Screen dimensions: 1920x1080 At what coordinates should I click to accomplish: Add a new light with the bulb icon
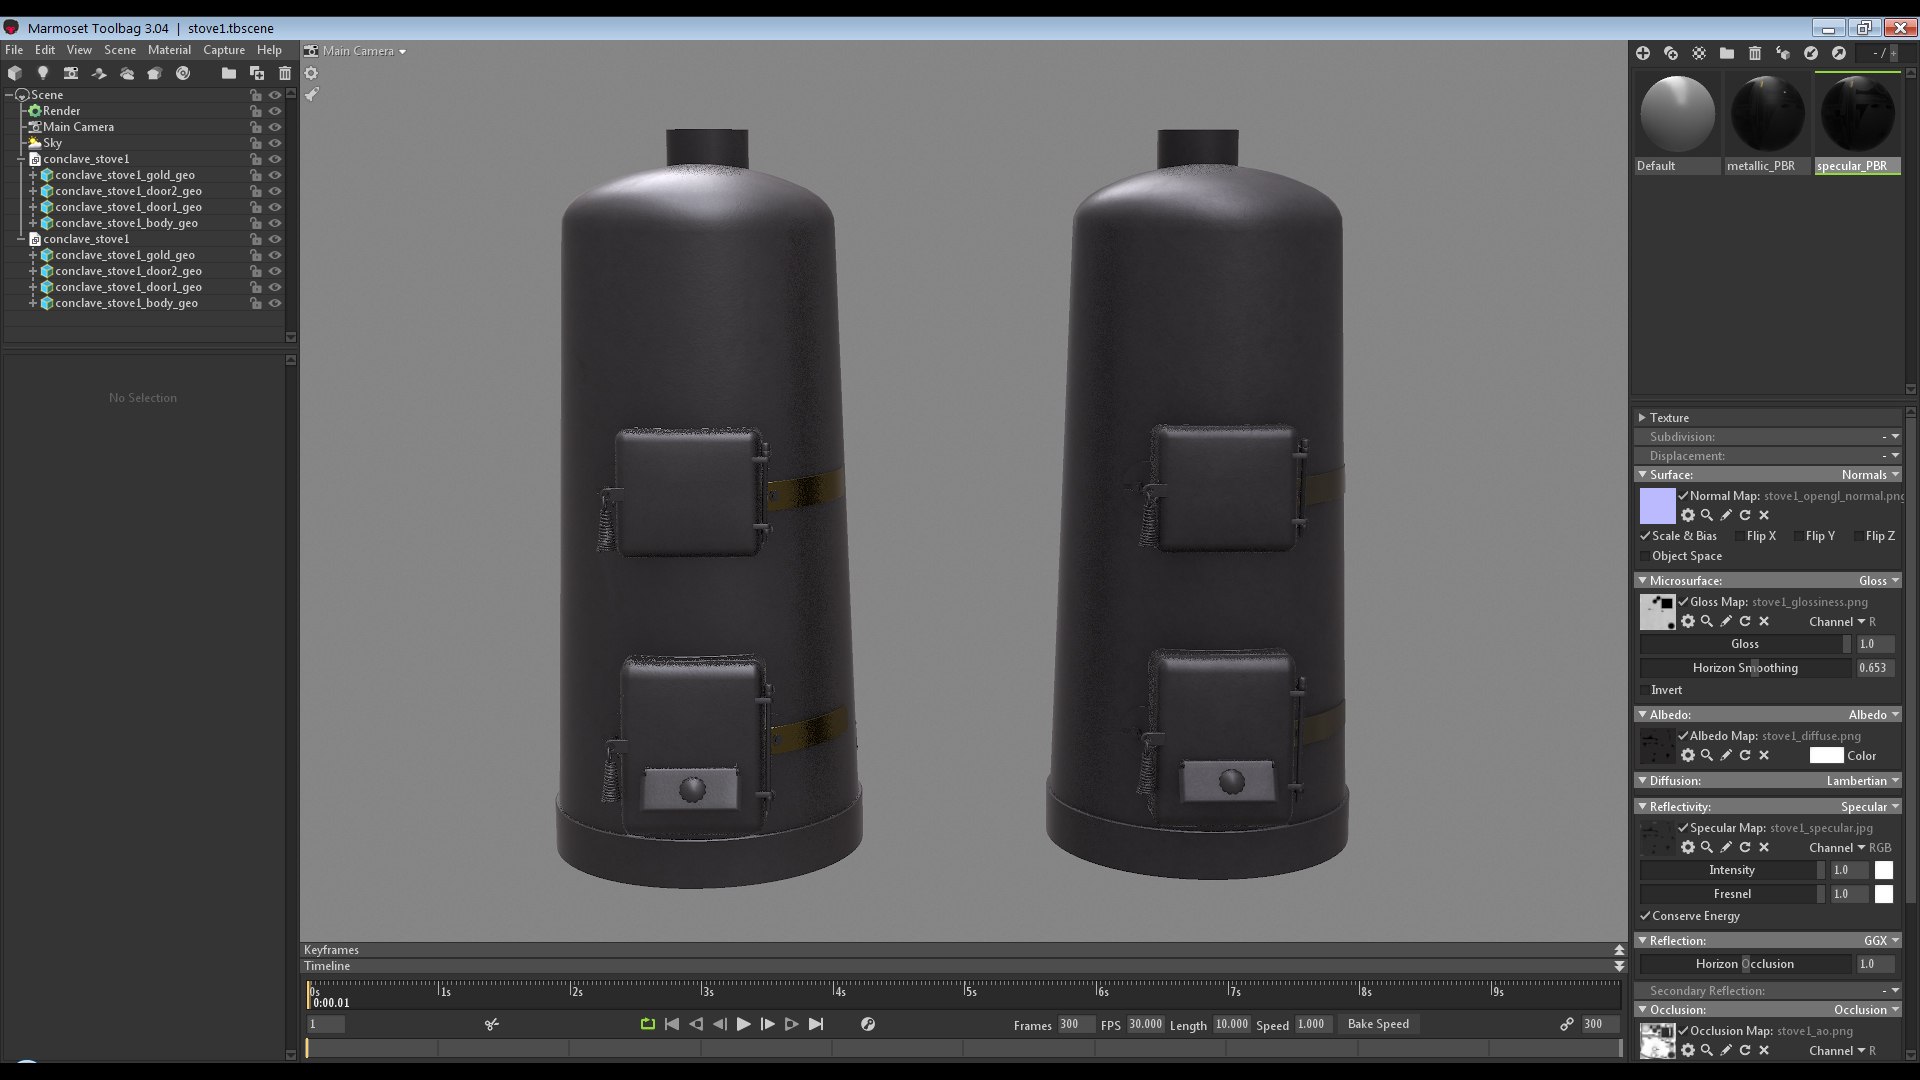click(43, 73)
